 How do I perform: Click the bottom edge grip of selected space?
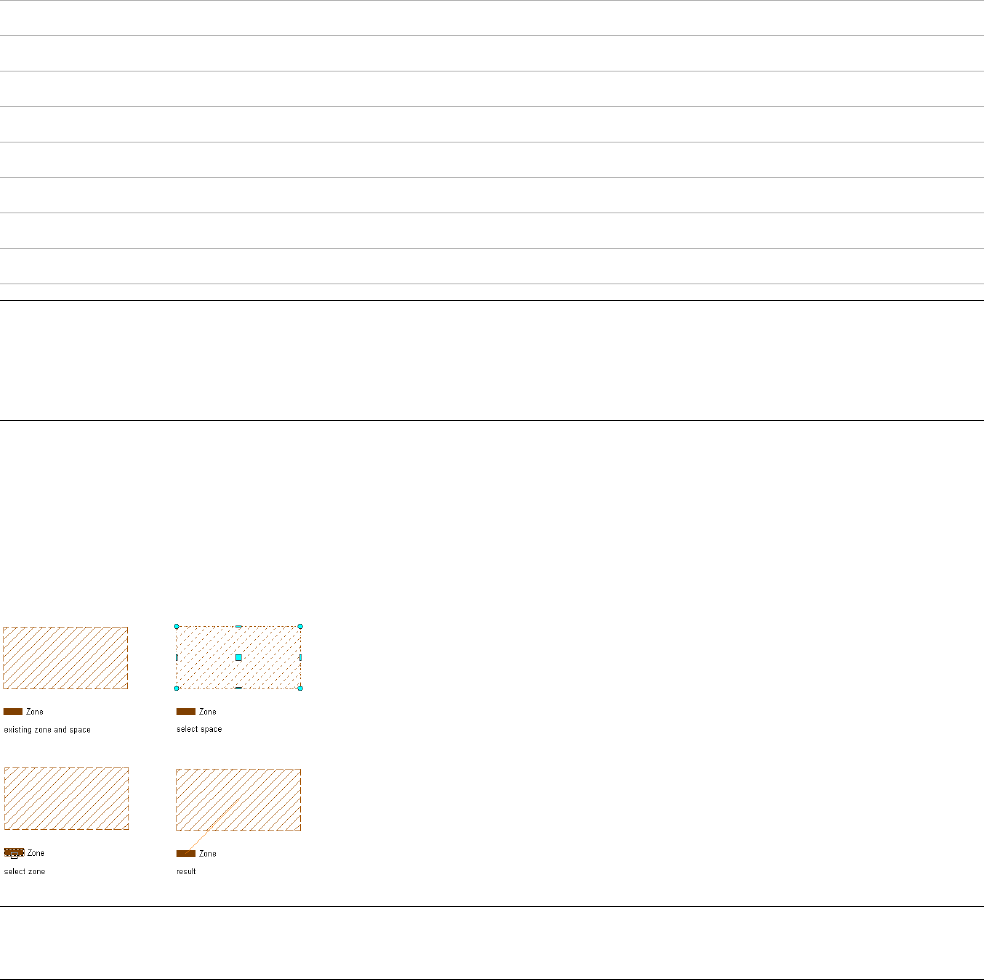coord(238,689)
